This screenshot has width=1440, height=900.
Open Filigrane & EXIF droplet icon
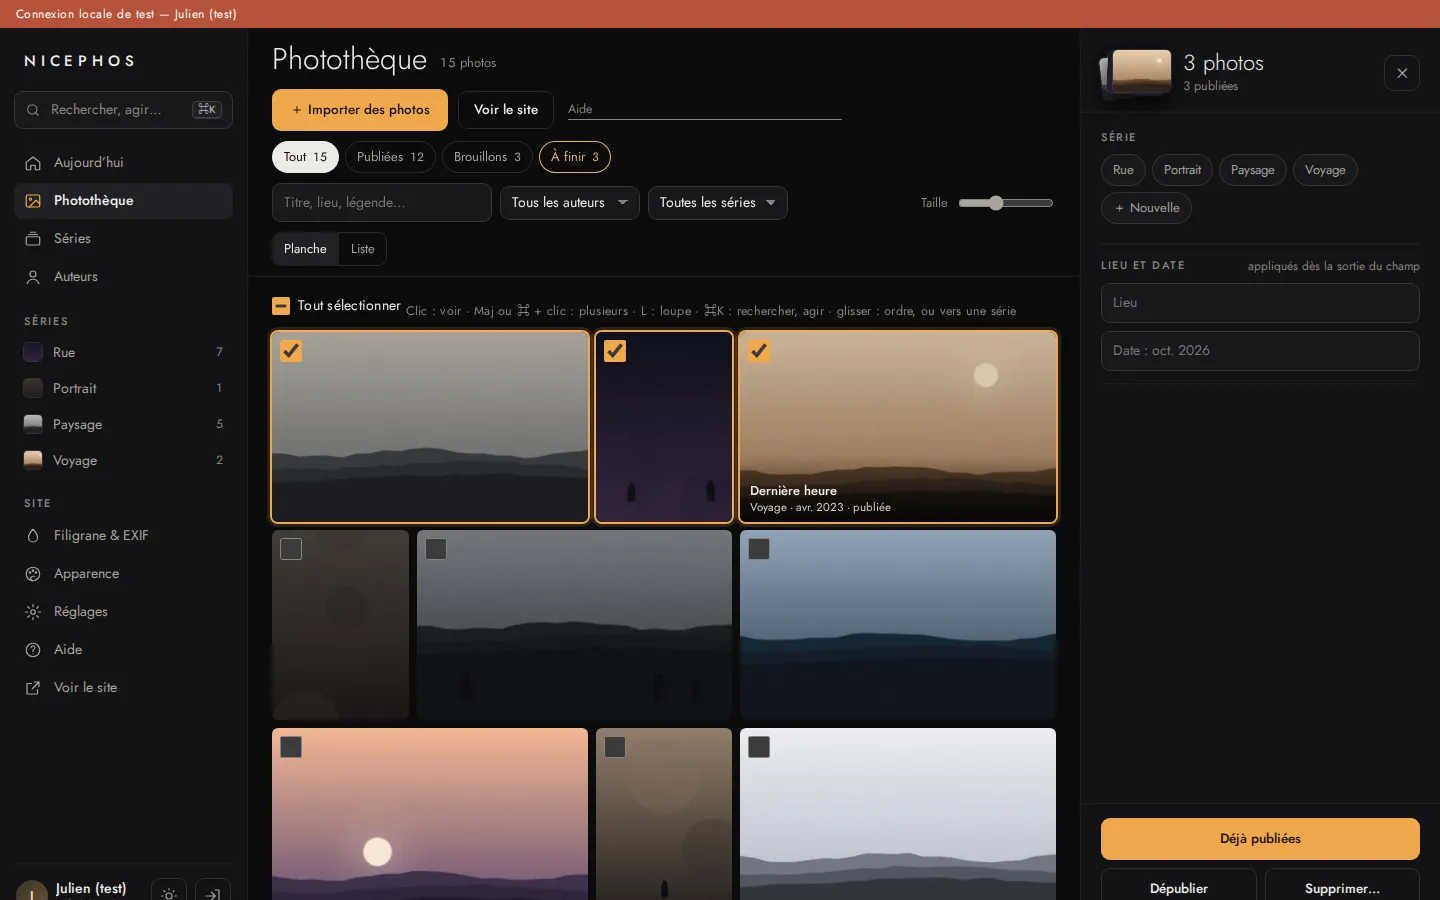pos(33,536)
